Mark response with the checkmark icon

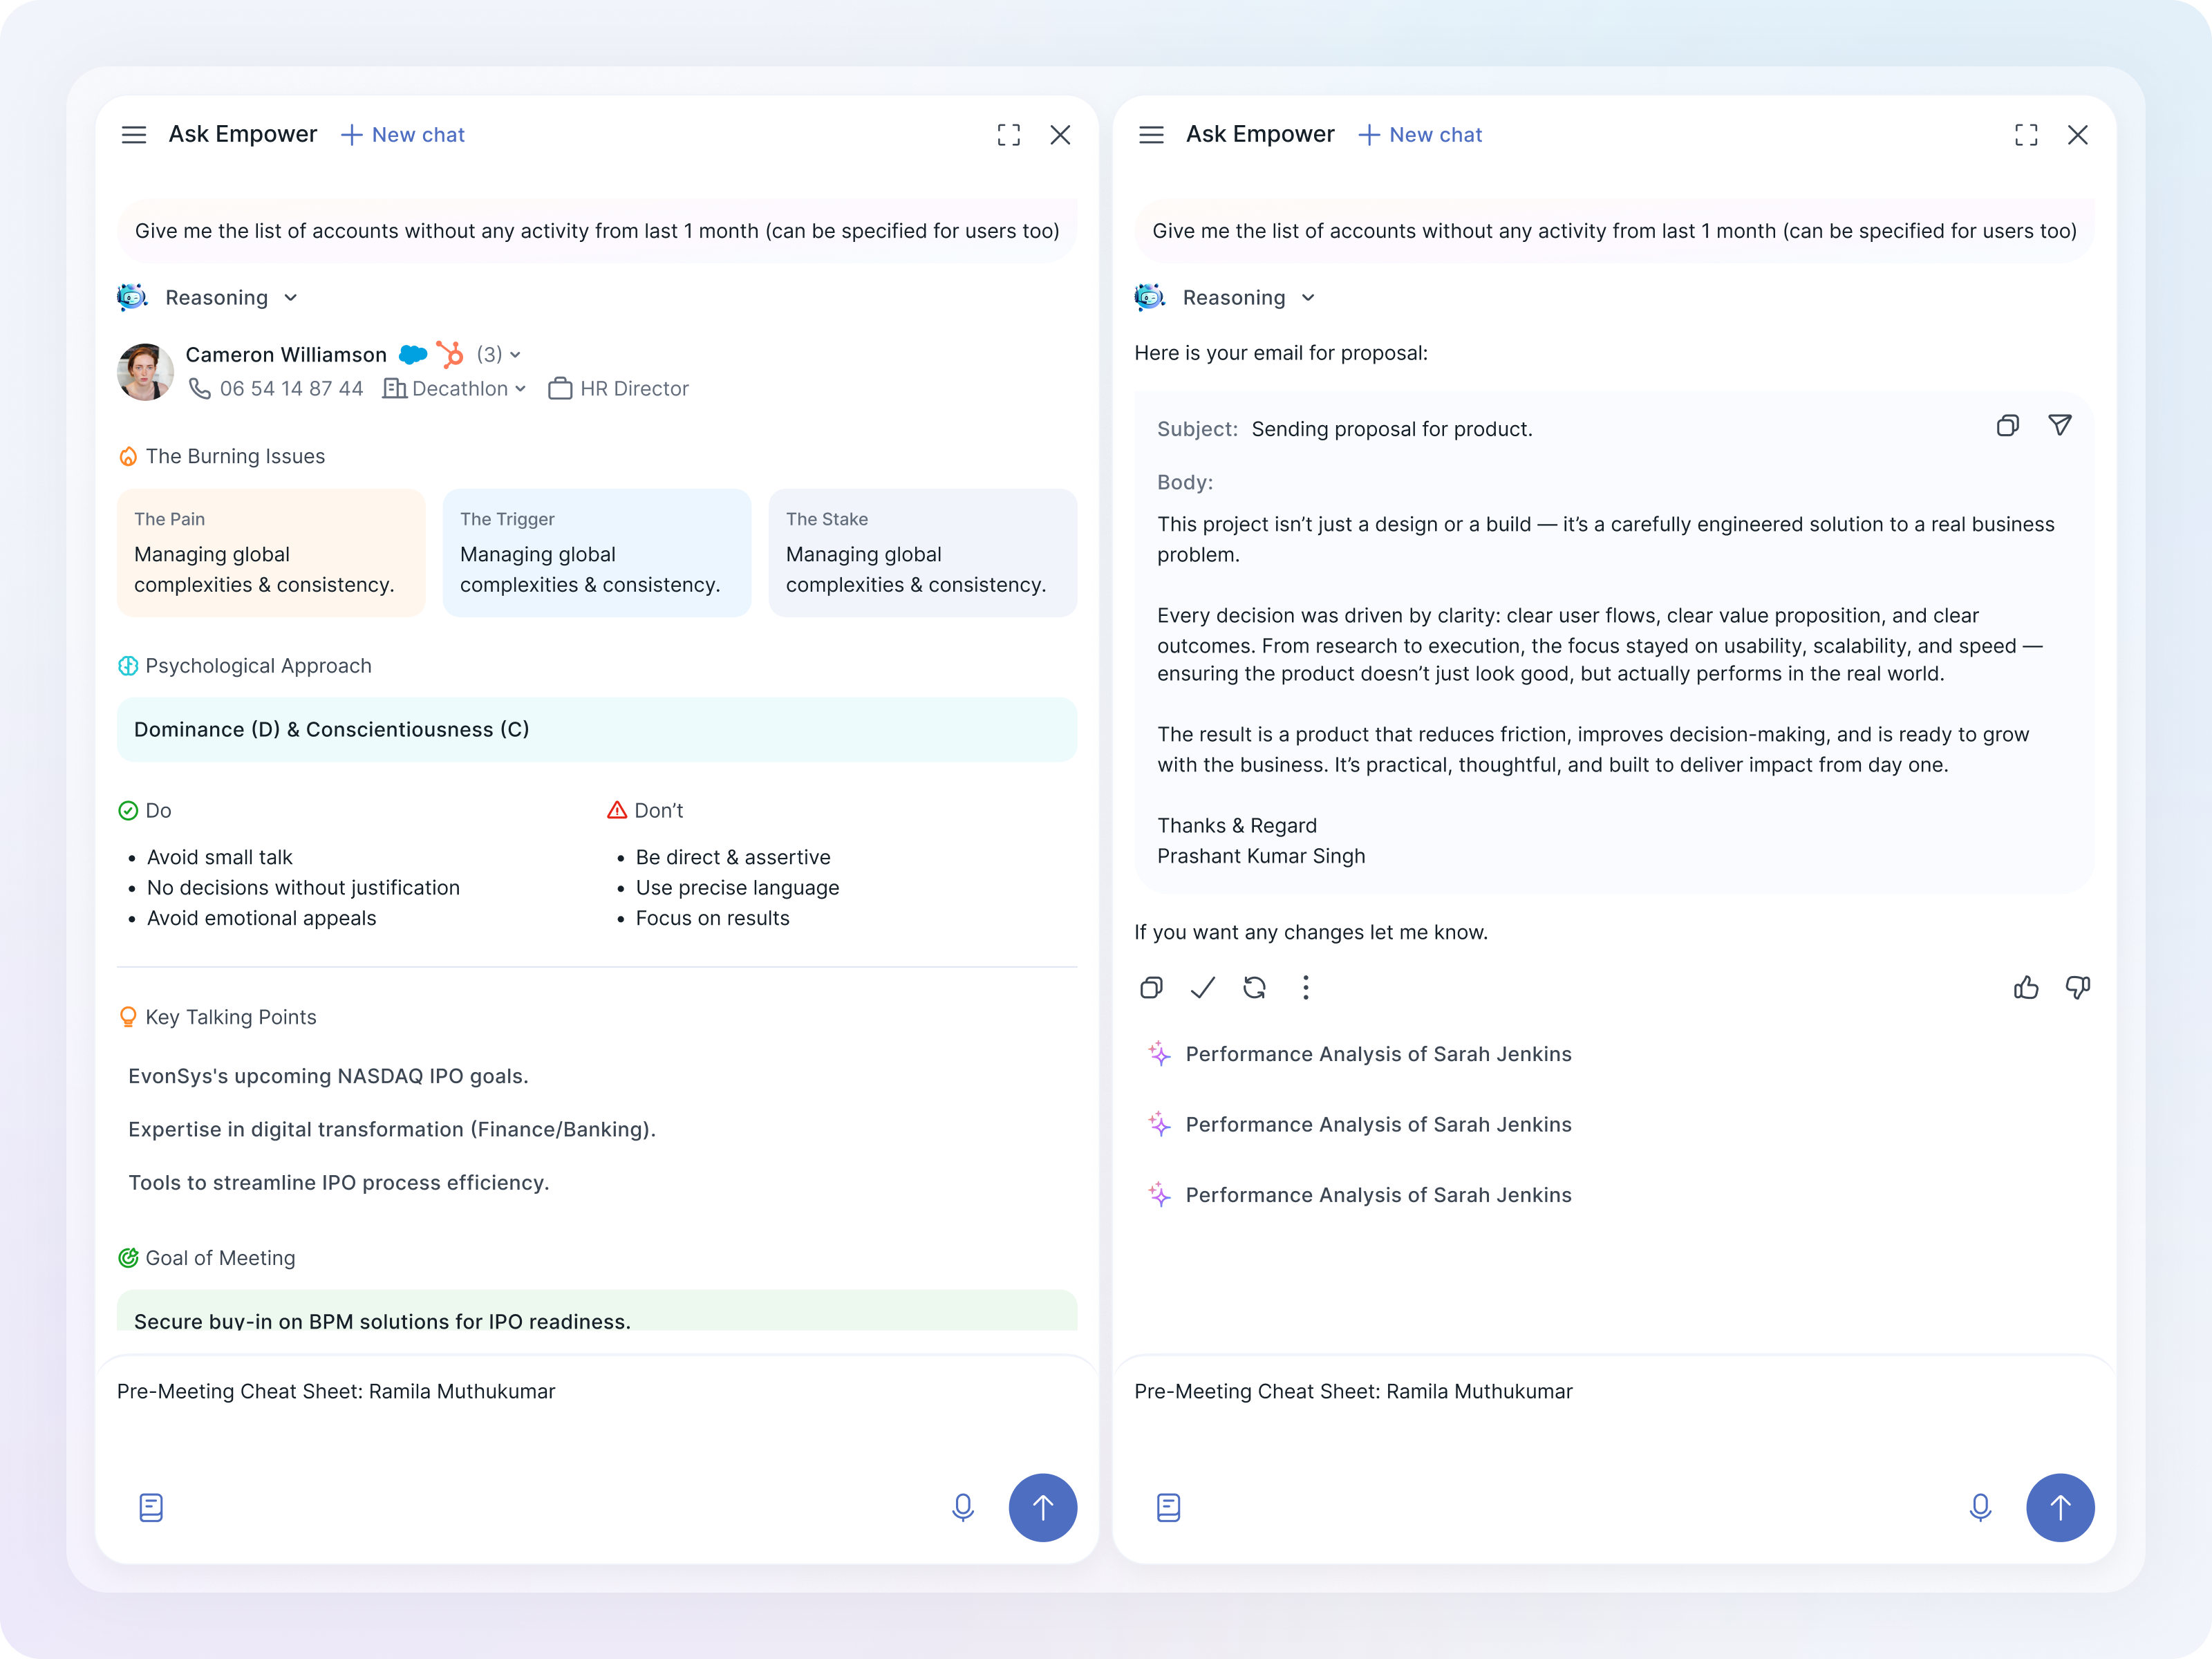tap(1203, 988)
